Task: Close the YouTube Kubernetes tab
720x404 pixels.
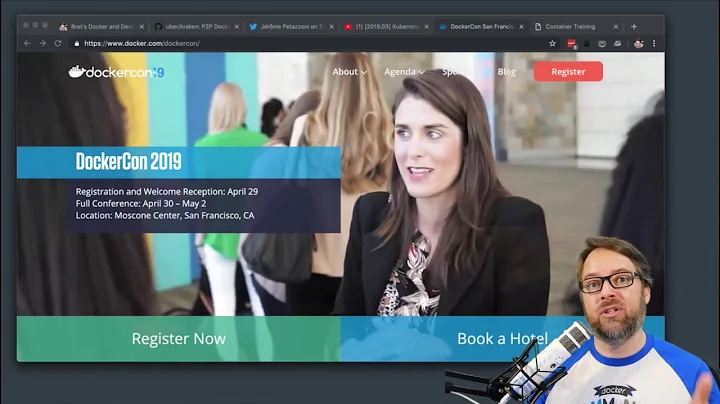Action: pos(427,27)
